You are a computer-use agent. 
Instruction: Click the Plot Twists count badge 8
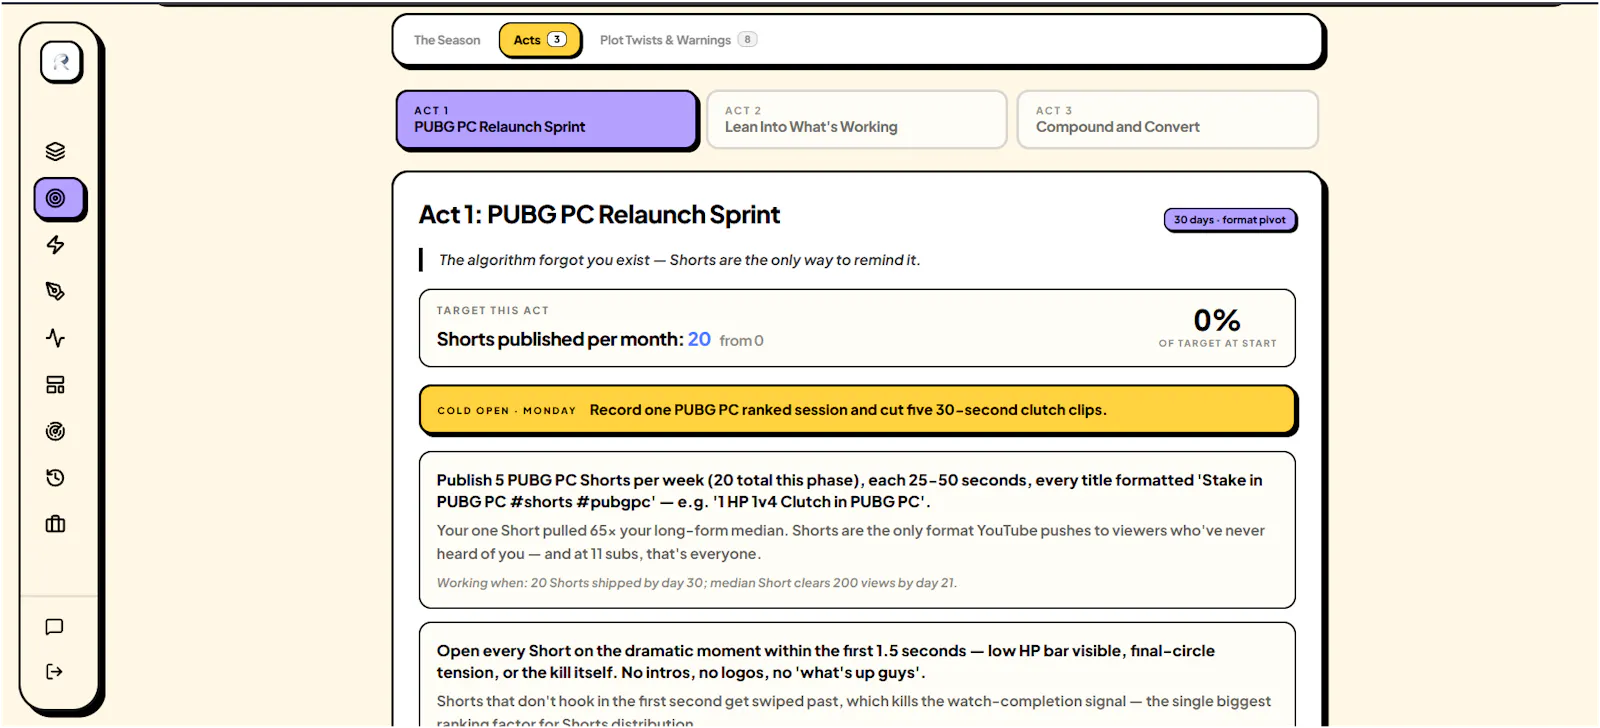pyautogui.click(x=747, y=40)
